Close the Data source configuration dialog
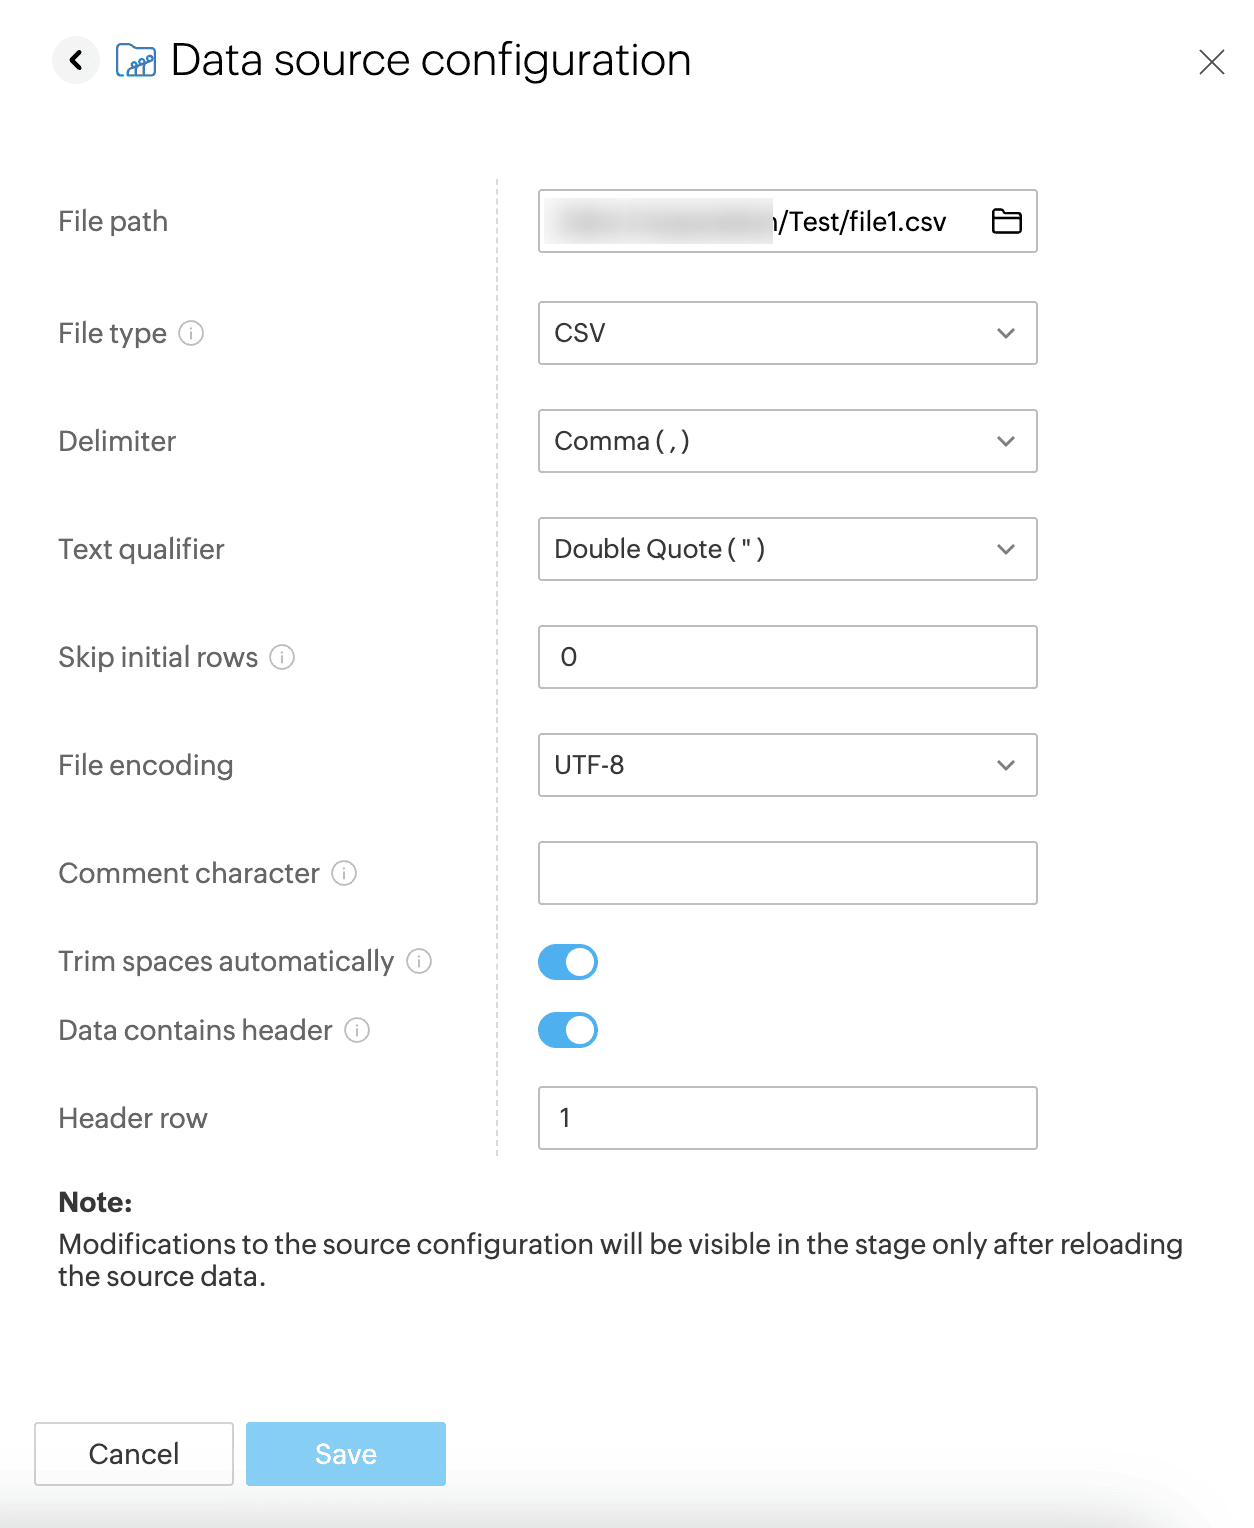Image resolution: width=1254 pixels, height=1528 pixels. click(1211, 62)
